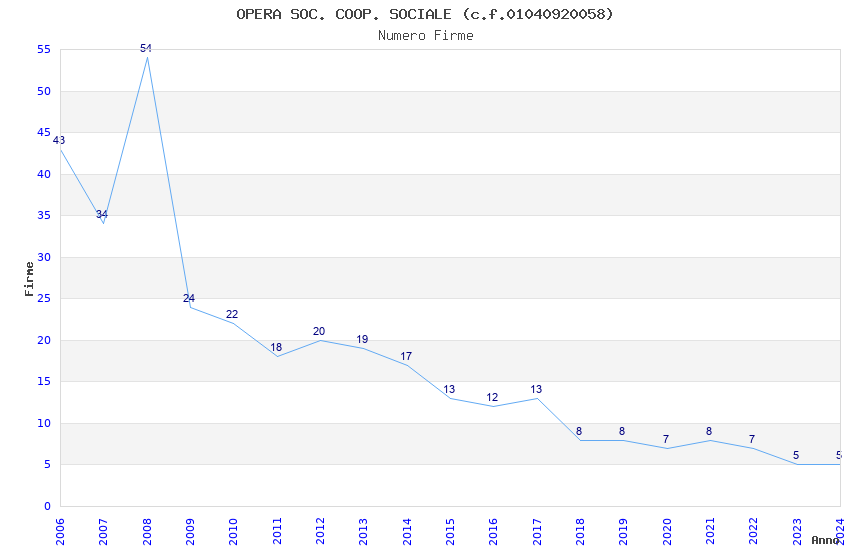Click x-axis year 2015

pos(450,532)
